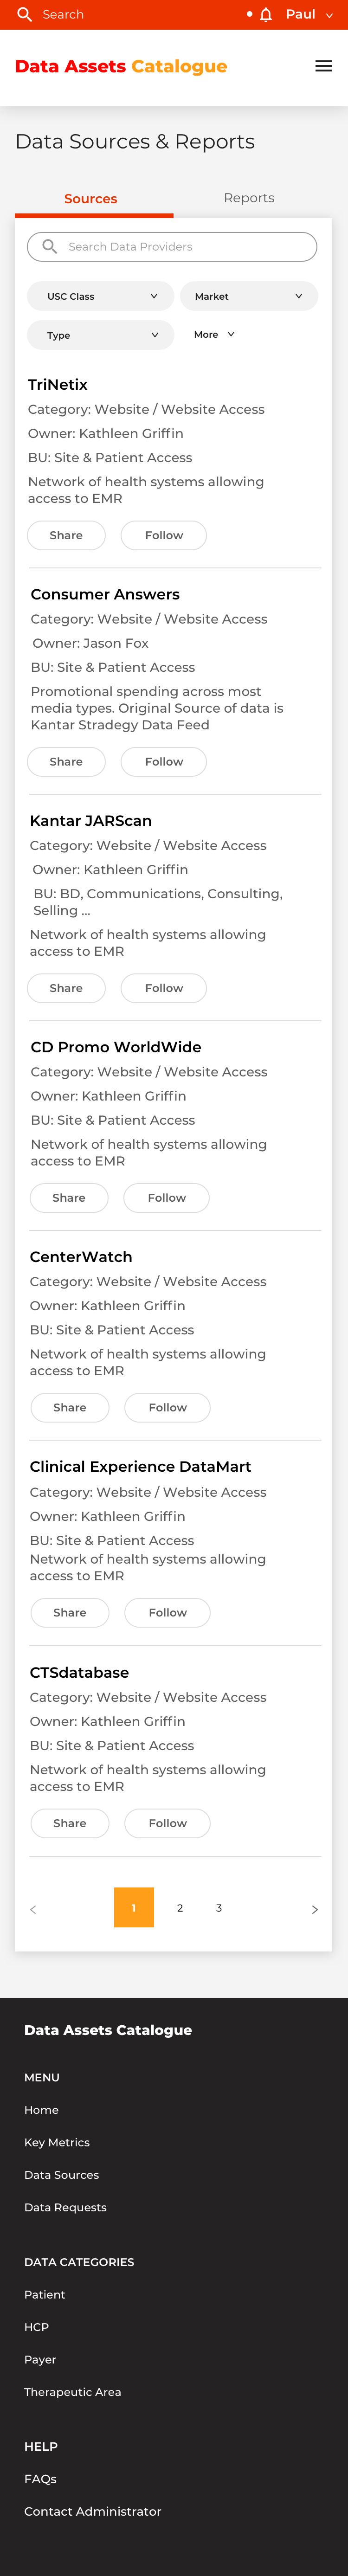The image size is (348, 2576).
Task: Select the Sources tab
Action: coord(91,199)
